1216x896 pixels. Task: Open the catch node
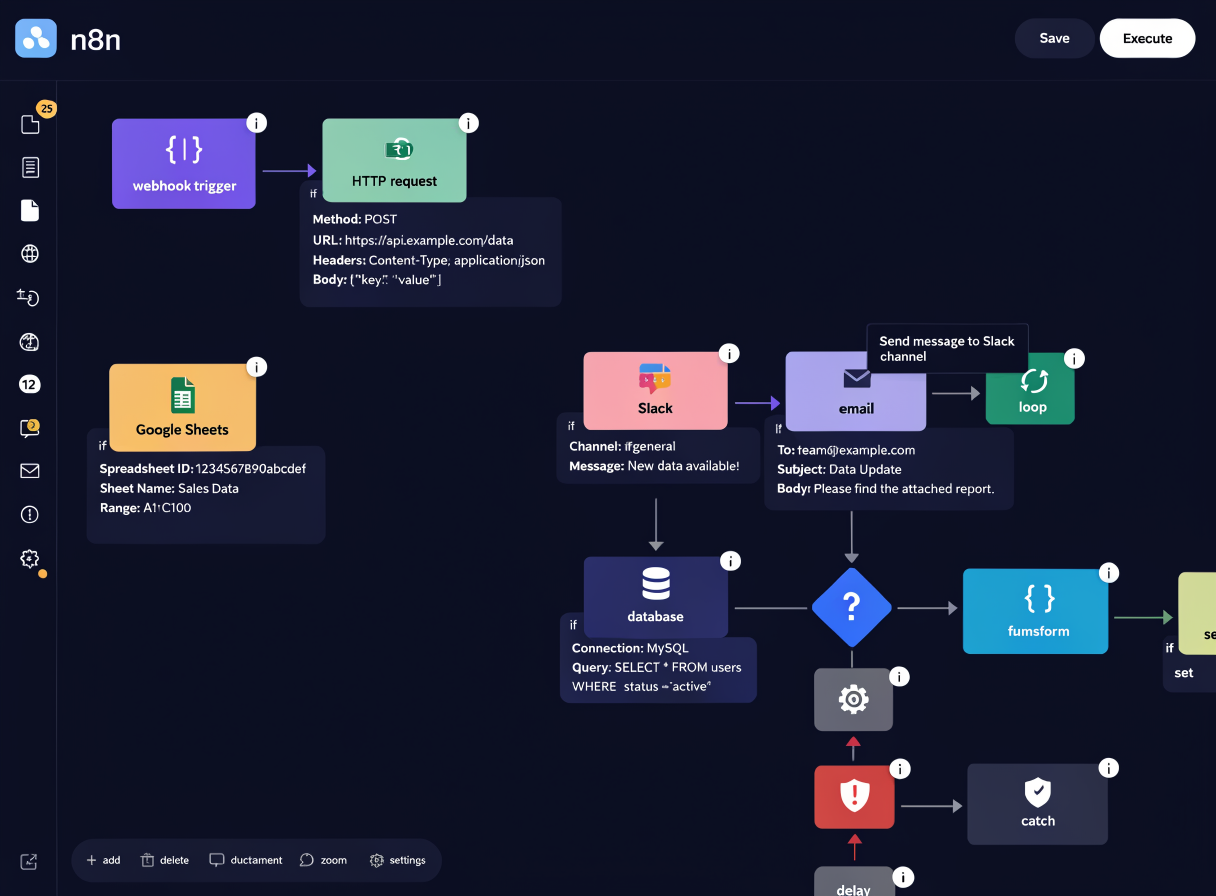[1037, 804]
